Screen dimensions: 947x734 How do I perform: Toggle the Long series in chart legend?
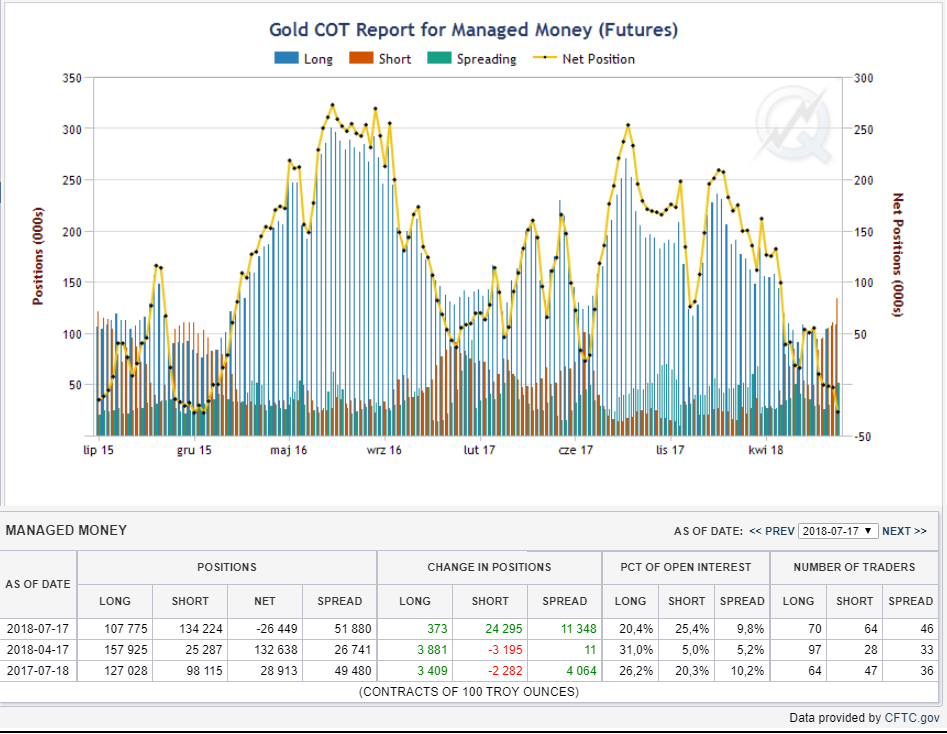coord(304,59)
